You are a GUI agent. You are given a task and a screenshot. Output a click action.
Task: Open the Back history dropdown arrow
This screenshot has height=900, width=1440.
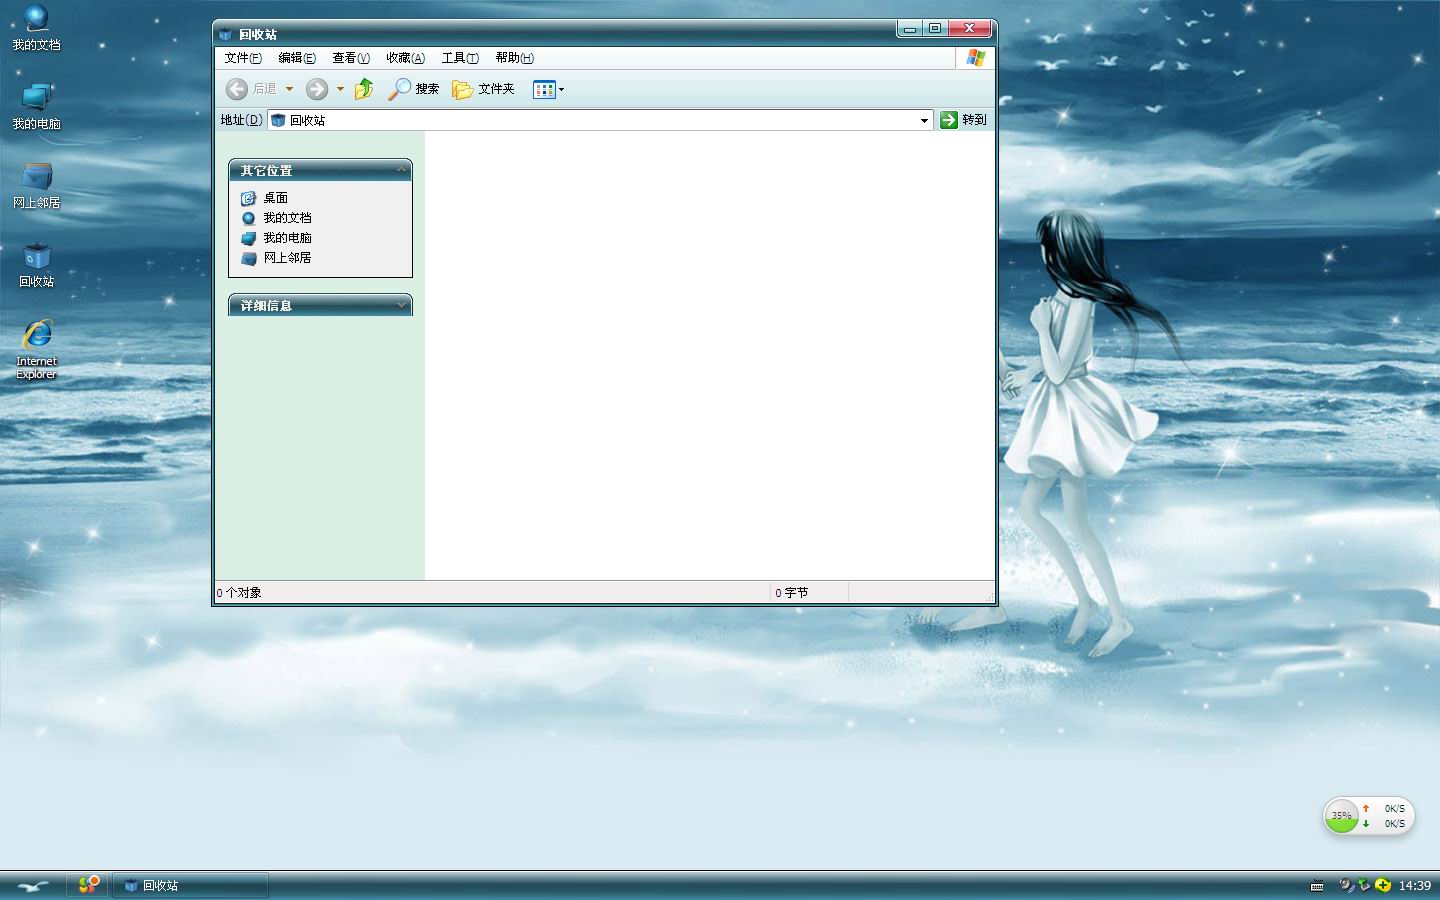[x=289, y=89]
